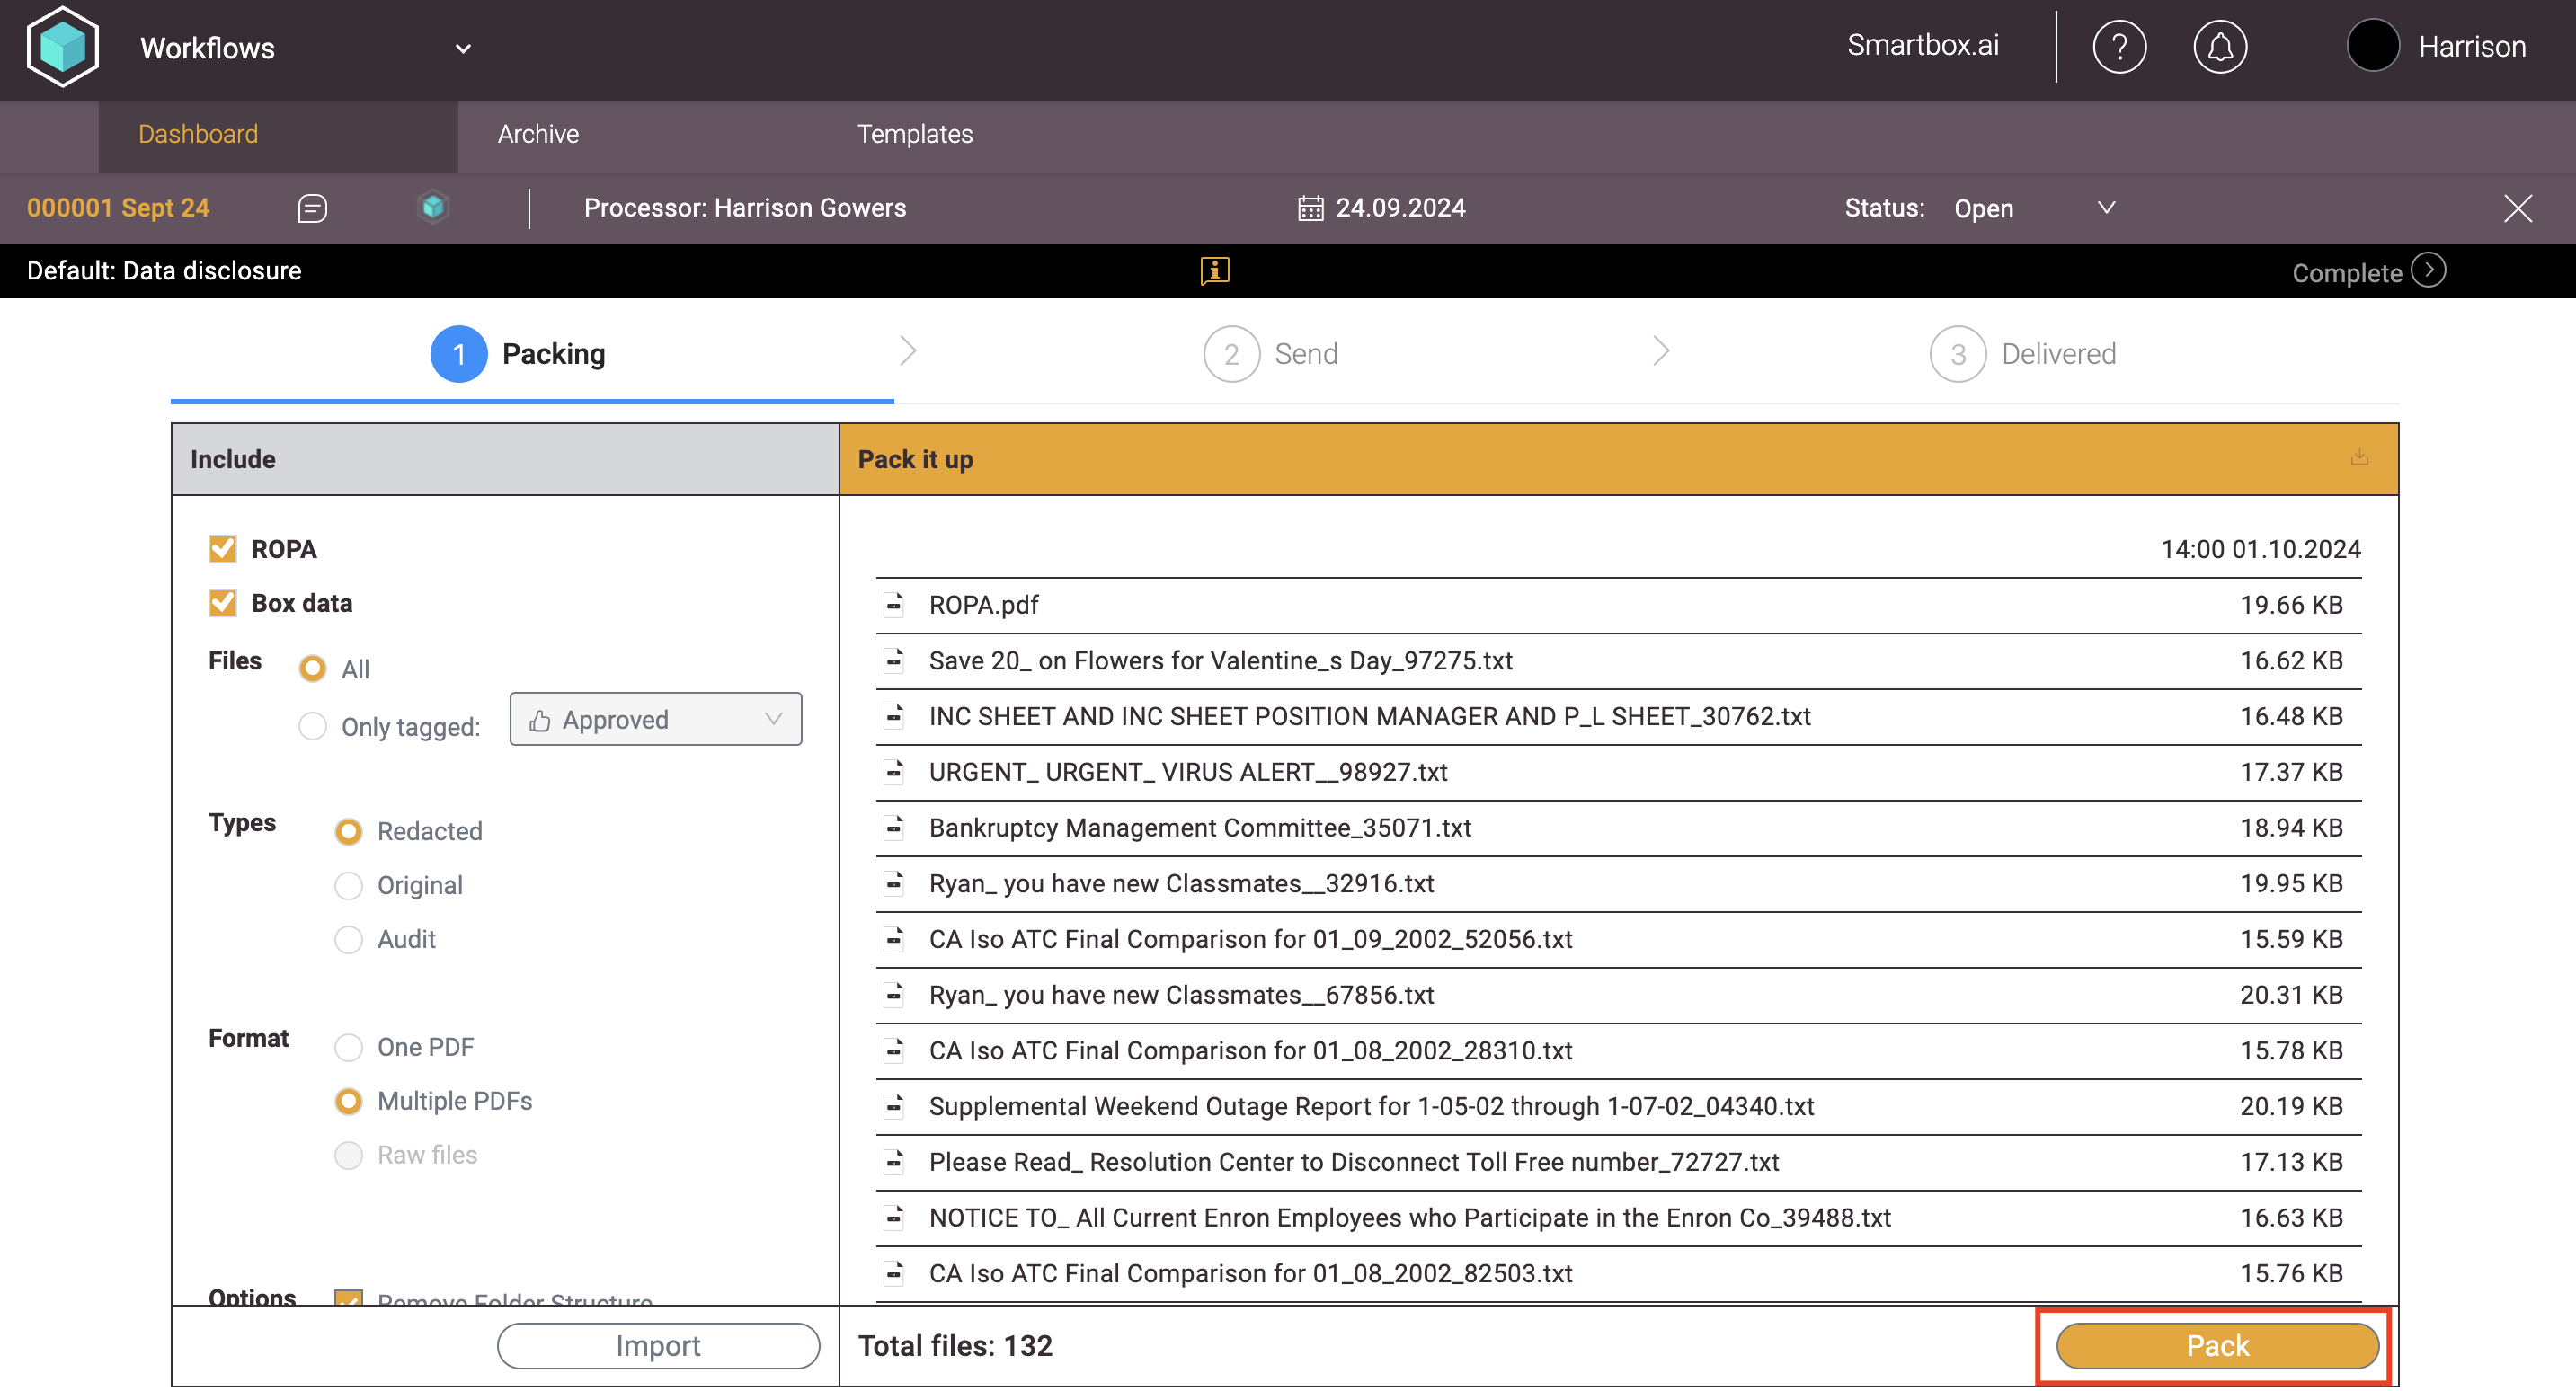Select the Original type radio button
Viewport: 2576px width, 1391px height.
[348, 886]
